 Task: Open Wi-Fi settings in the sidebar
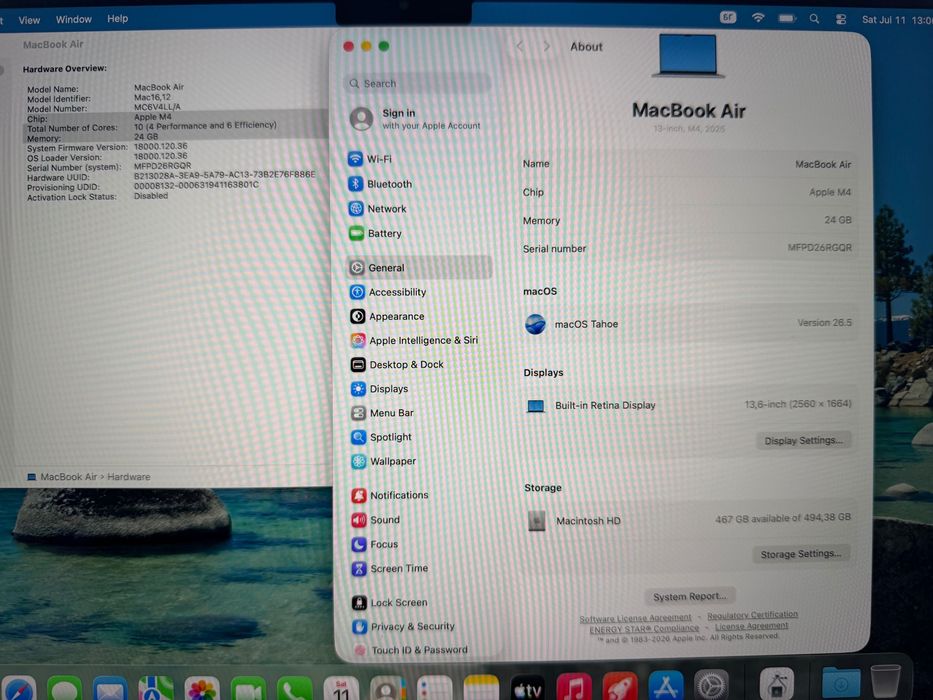370,159
